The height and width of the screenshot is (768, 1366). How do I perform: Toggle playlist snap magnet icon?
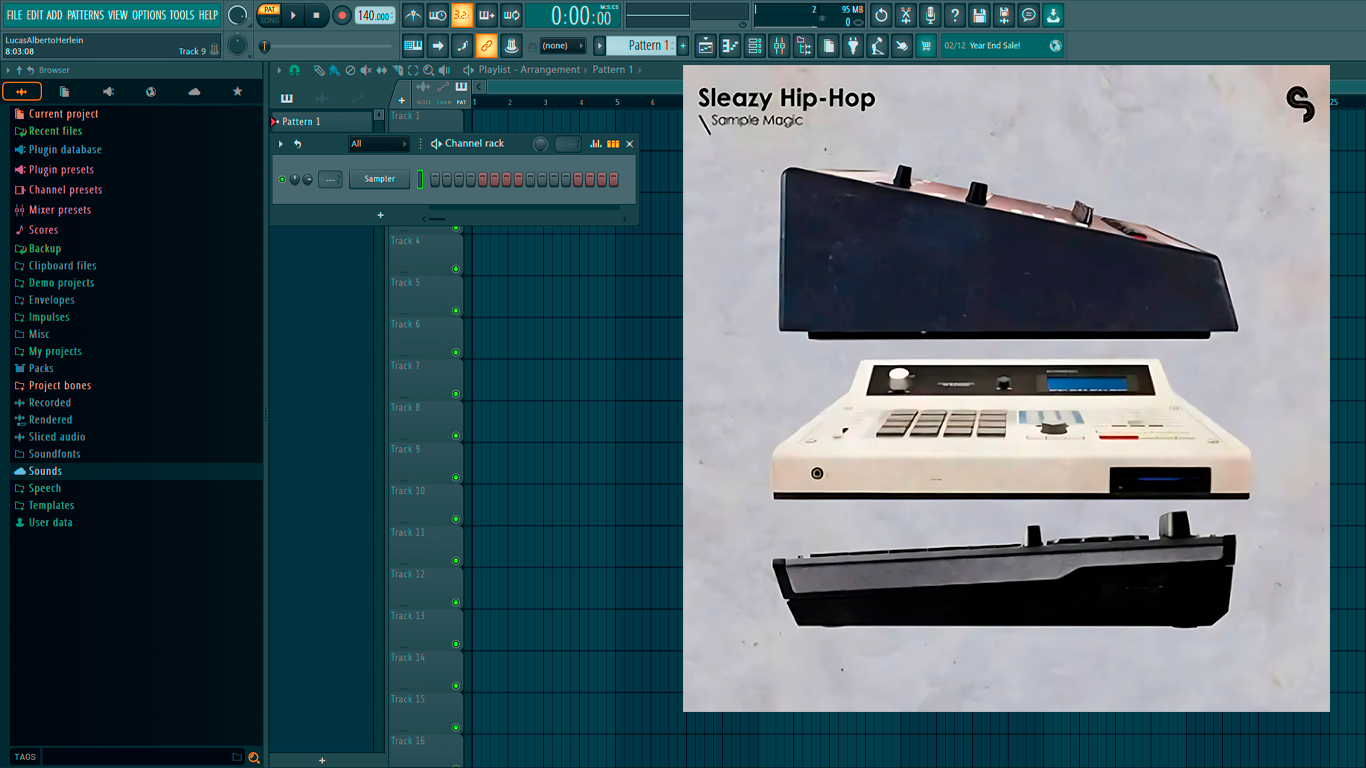294,70
